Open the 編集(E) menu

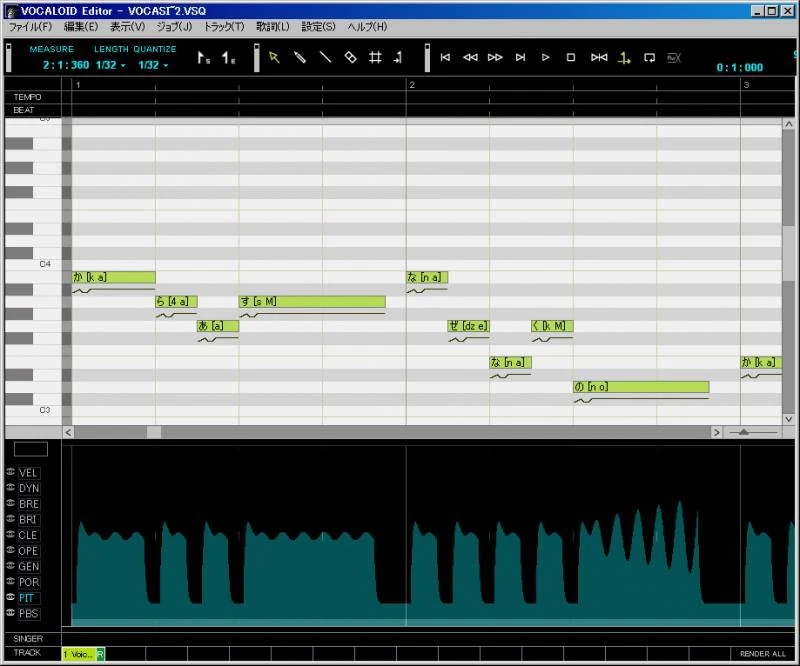[x=81, y=27]
